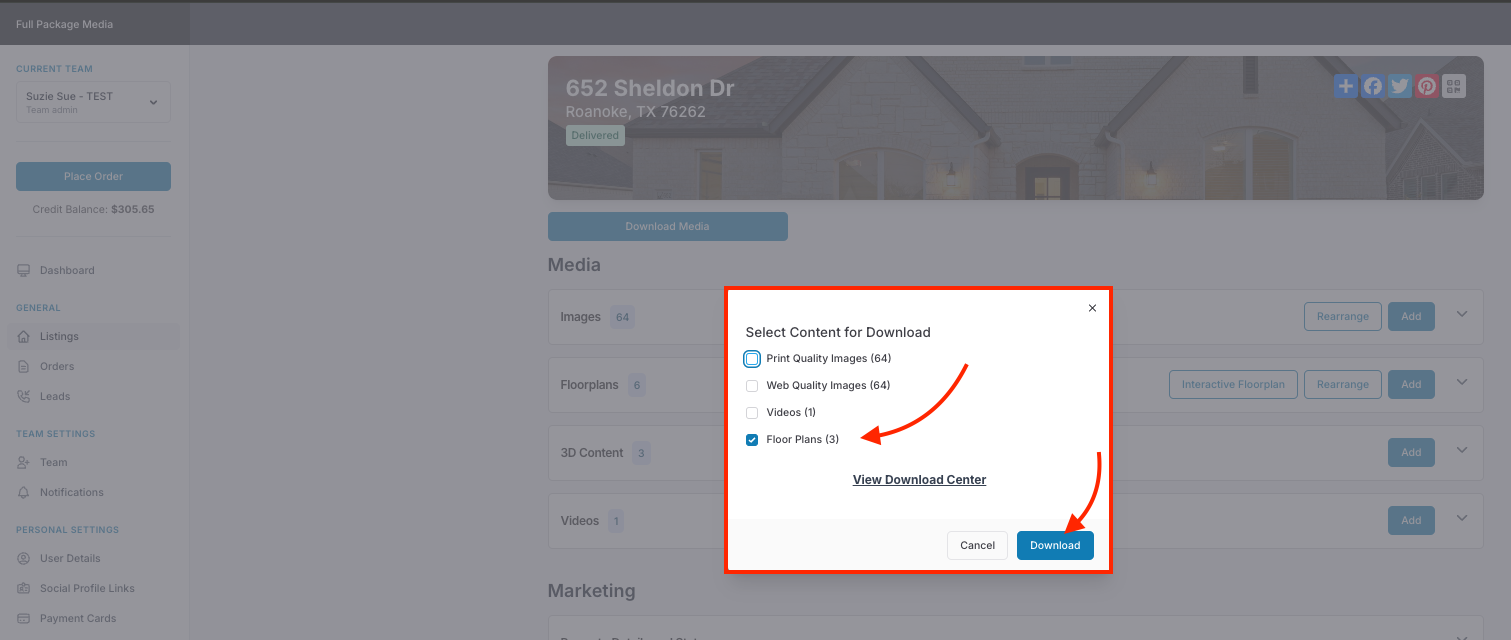Go to Listings in the sidebar
The height and width of the screenshot is (640, 1511).
[x=93, y=336]
